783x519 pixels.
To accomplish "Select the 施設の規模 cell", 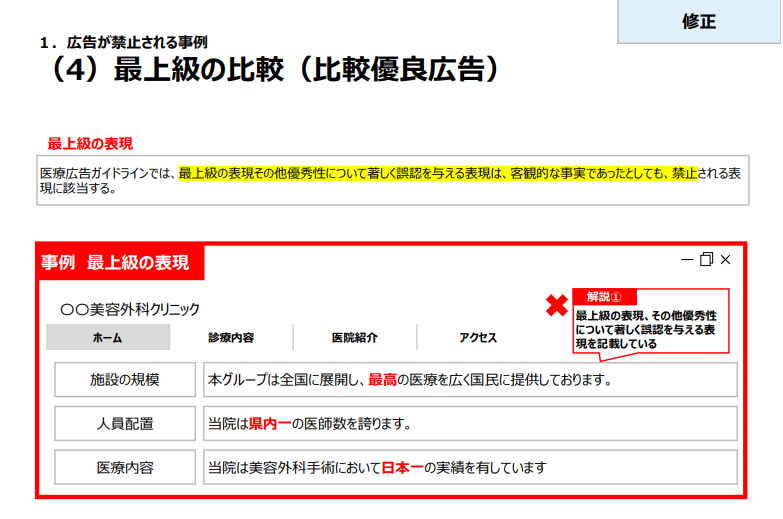I will pos(125,380).
